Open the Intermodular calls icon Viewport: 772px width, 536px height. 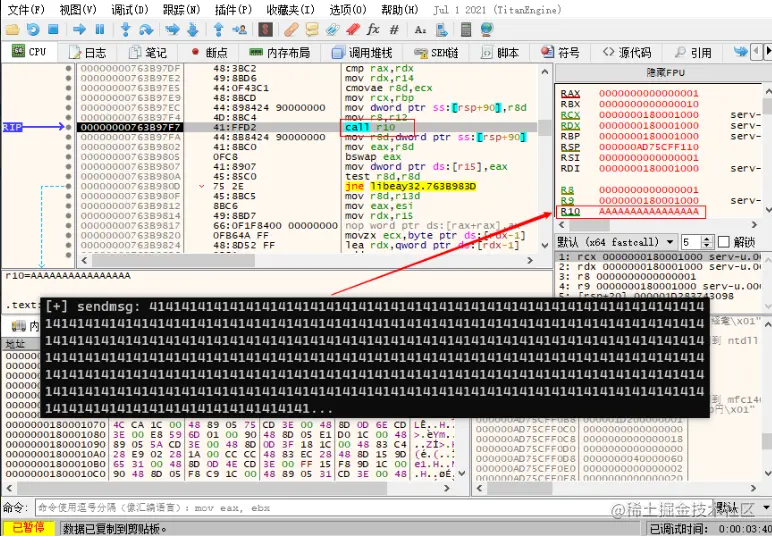[442, 30]
